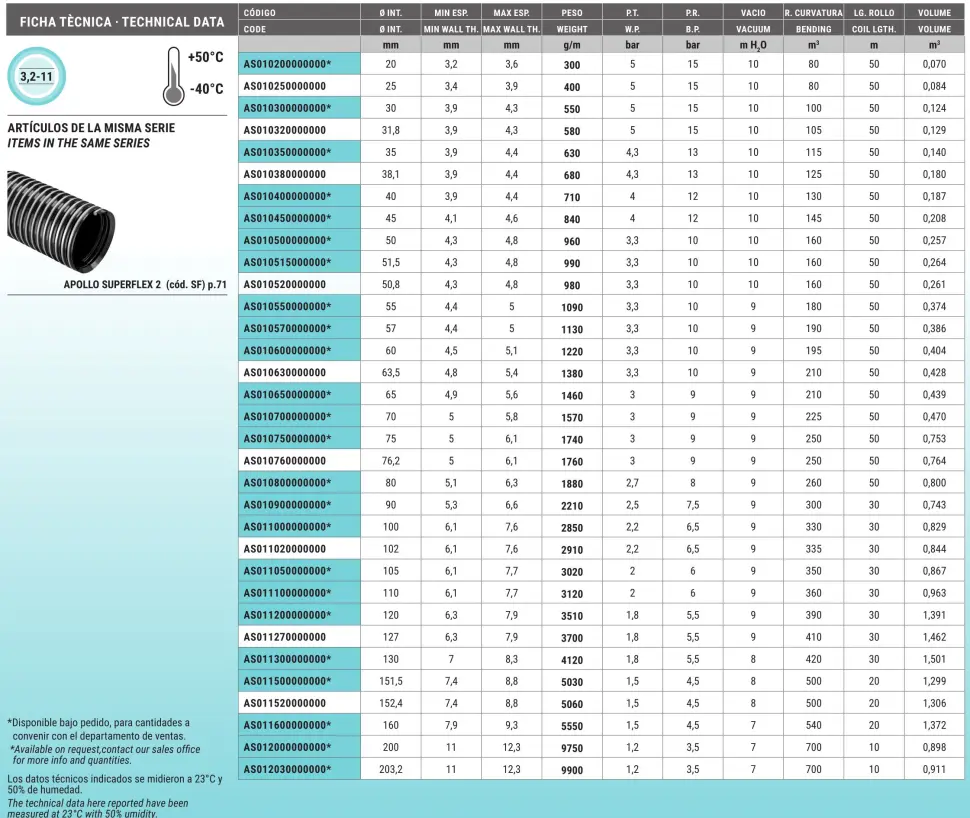Click the R. CURVATURA column header
Viewport: 970px width, 818px height.
tap(813, 13)
